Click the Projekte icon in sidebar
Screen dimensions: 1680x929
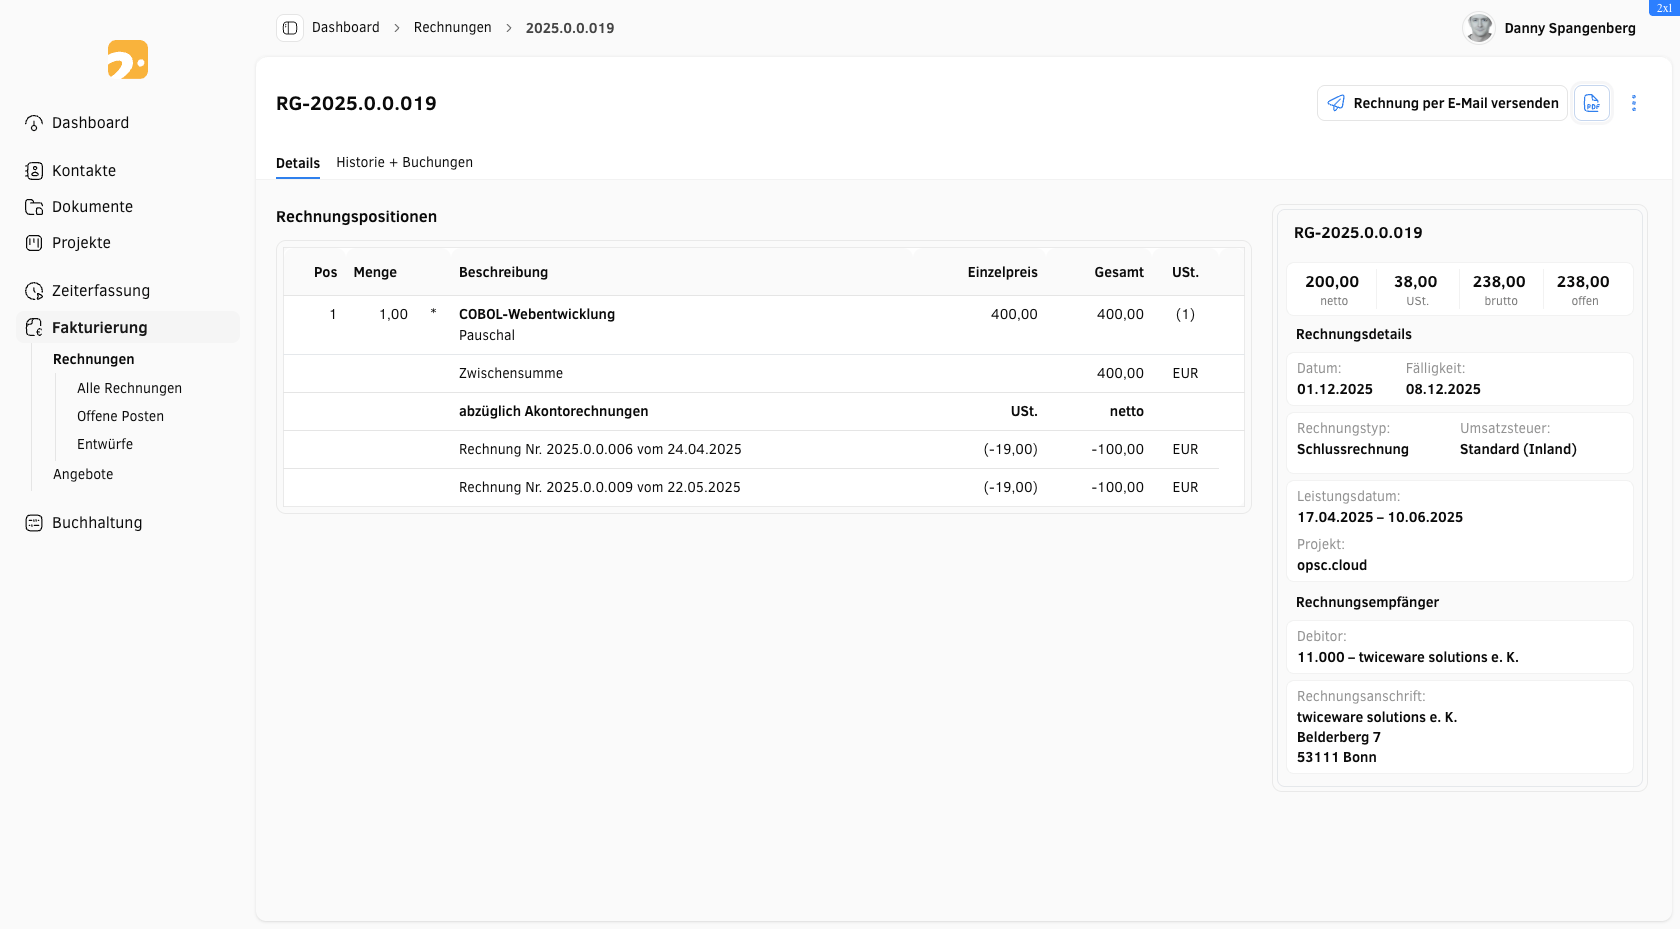tap(35, 242)
